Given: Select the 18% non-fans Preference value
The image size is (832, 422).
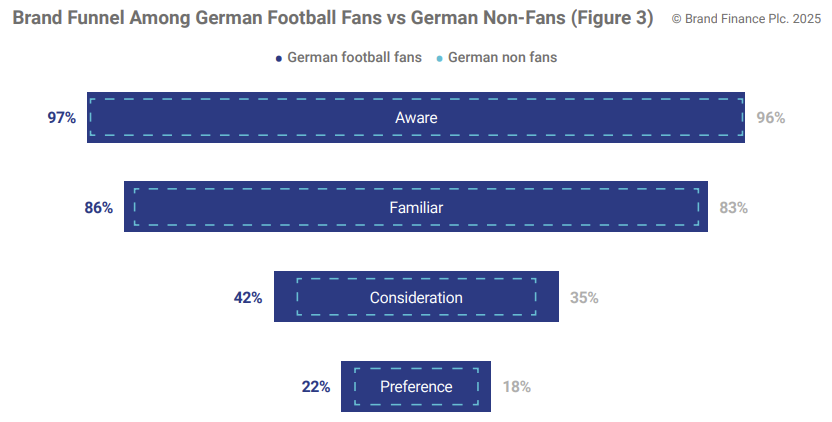Looking at the screenshot, I should [517, 387].
